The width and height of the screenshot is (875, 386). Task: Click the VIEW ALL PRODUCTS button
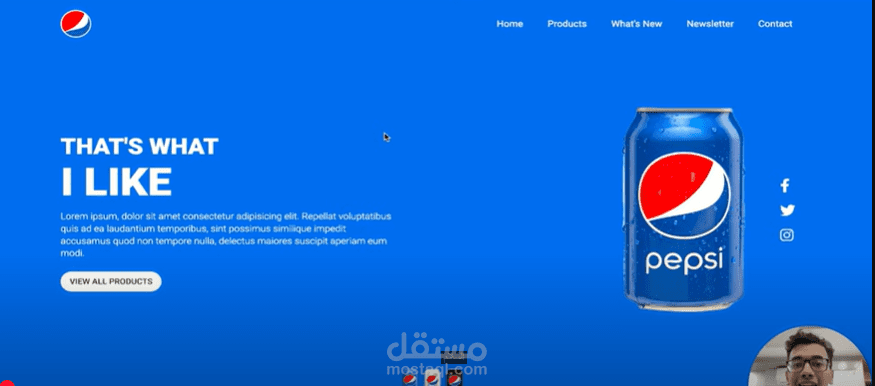tap(111, 282)
